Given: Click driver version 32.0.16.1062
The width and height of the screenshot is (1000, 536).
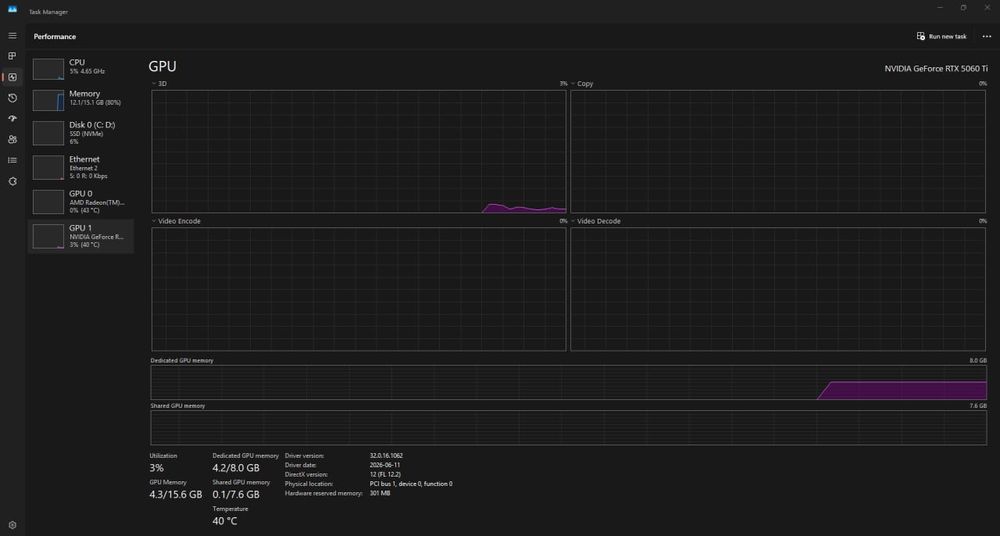Looking at the screenshot, I should pyautogui.click(x=386, y=456).
